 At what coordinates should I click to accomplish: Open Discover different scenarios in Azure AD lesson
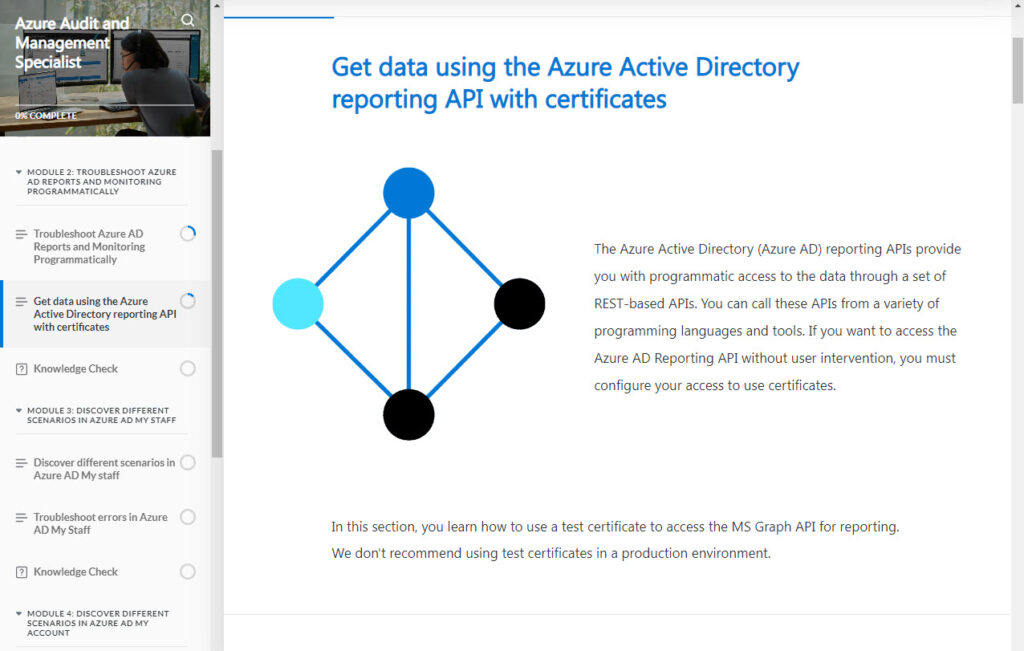103,469
